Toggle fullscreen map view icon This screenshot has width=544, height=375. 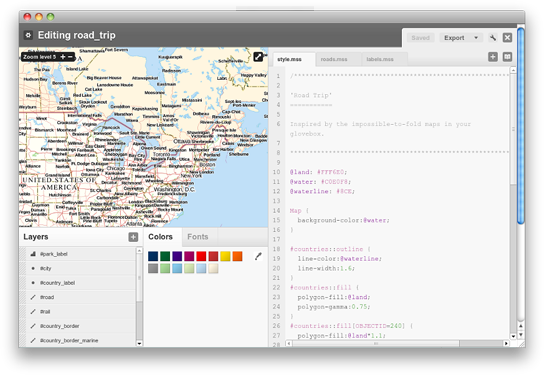tap(258, 57)
